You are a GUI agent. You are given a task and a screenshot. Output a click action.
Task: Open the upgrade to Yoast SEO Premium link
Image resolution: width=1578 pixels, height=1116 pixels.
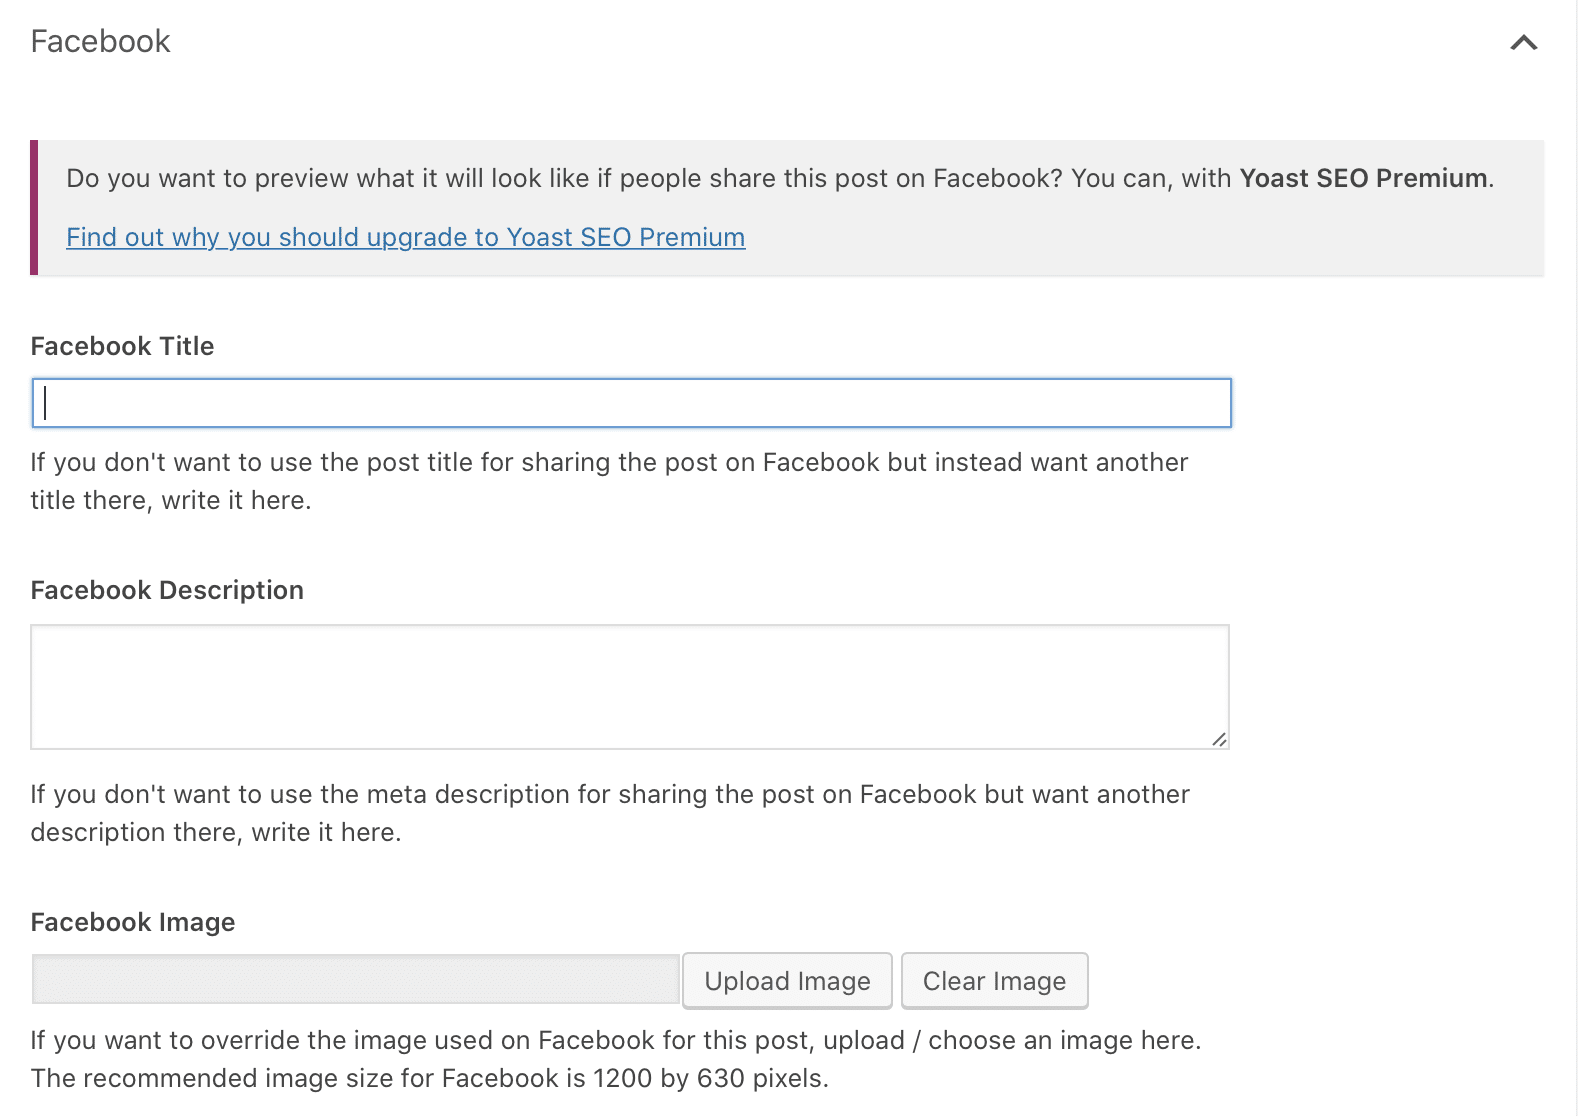(405, 237)
